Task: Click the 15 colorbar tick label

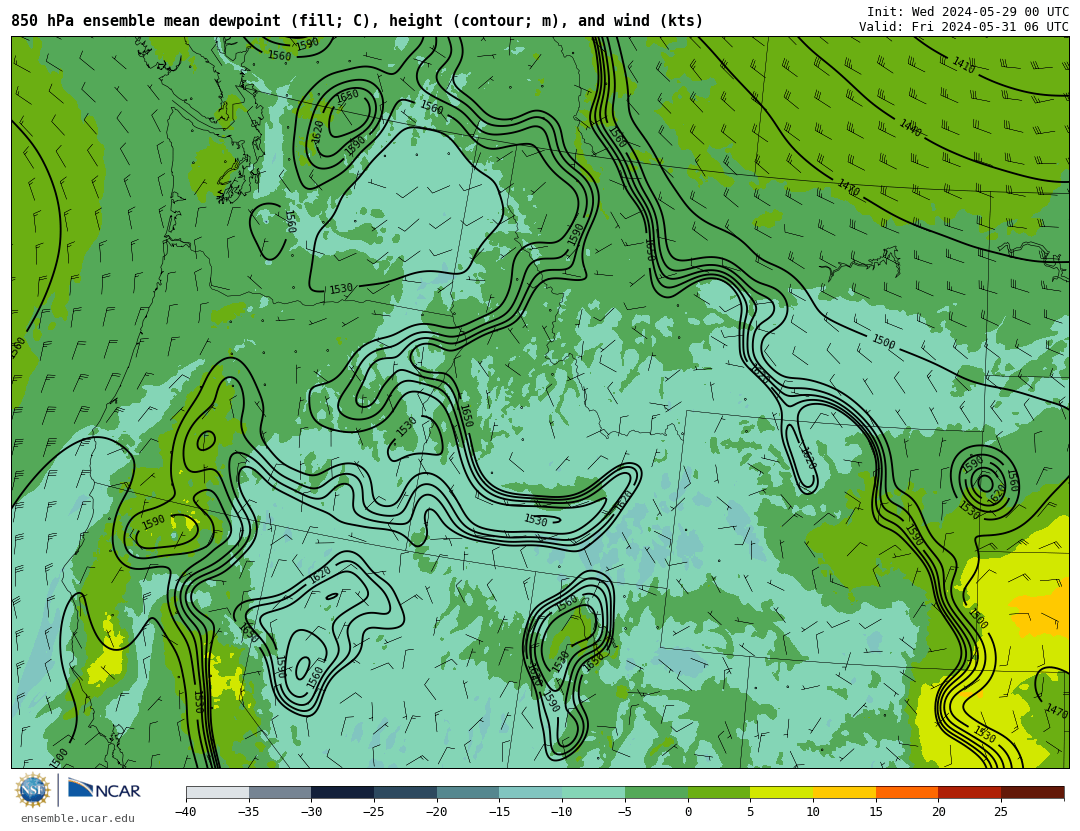Action: click(875, 812)
